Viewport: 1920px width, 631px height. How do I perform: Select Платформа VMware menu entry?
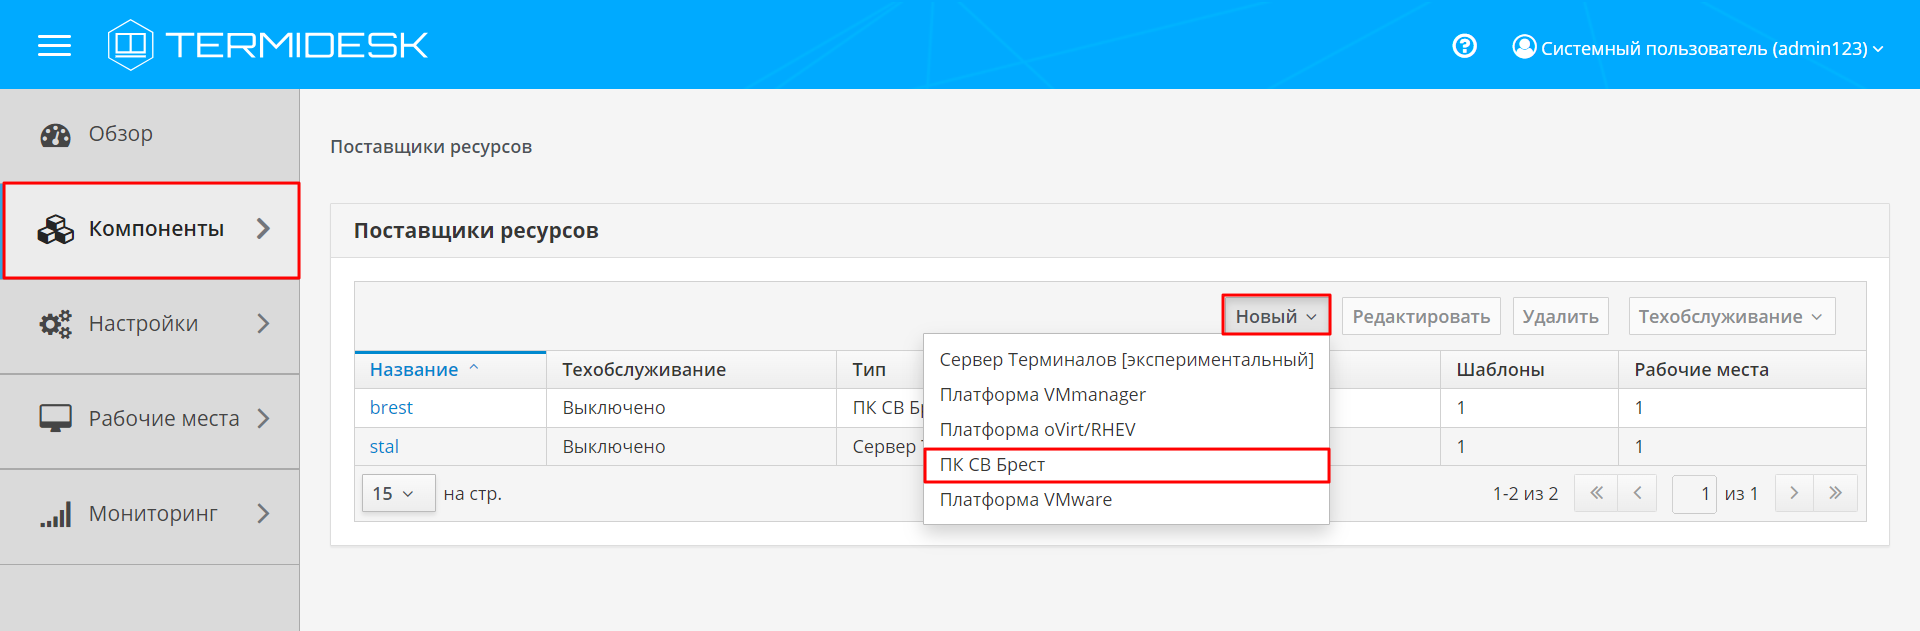1126,500
